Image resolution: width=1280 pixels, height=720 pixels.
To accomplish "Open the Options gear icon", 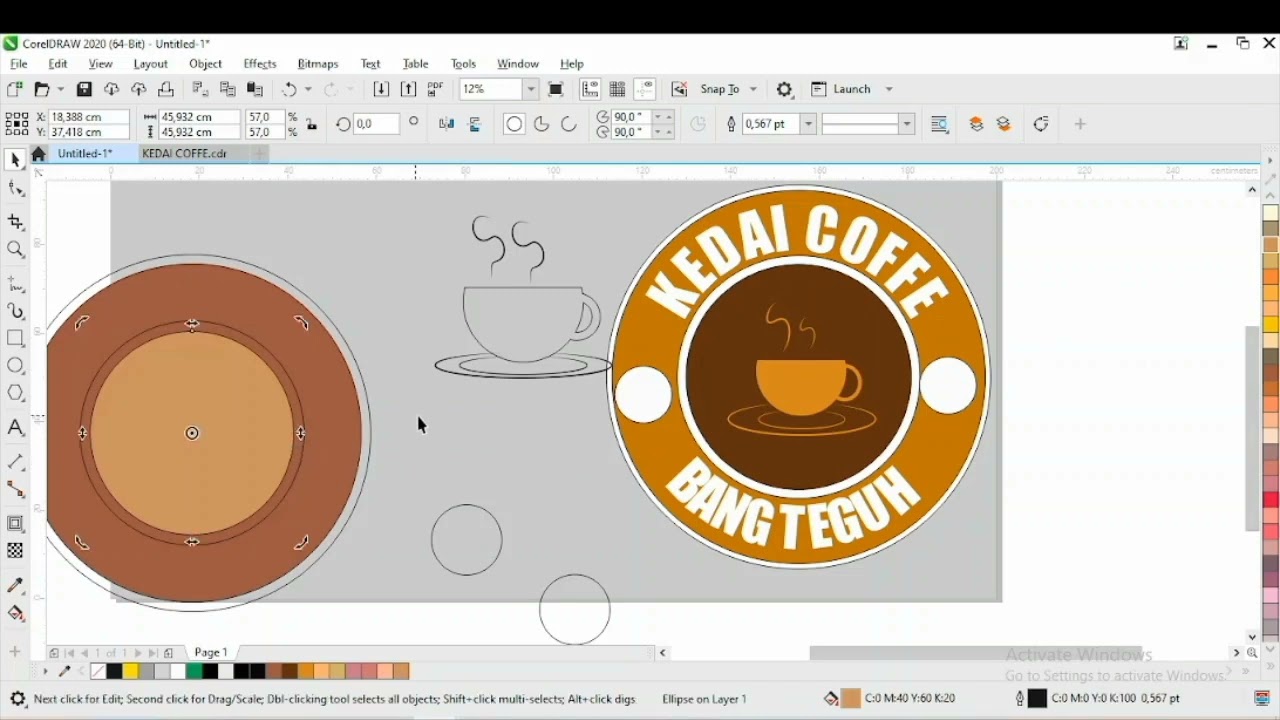I will point(785,90).
